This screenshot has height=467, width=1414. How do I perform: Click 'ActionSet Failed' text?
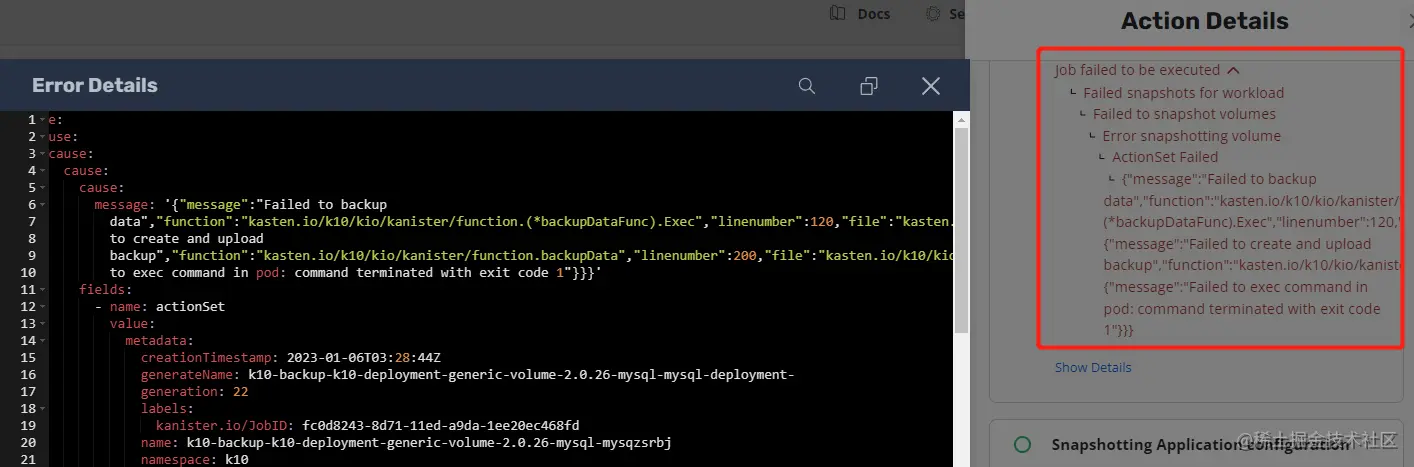point(1165,157)
